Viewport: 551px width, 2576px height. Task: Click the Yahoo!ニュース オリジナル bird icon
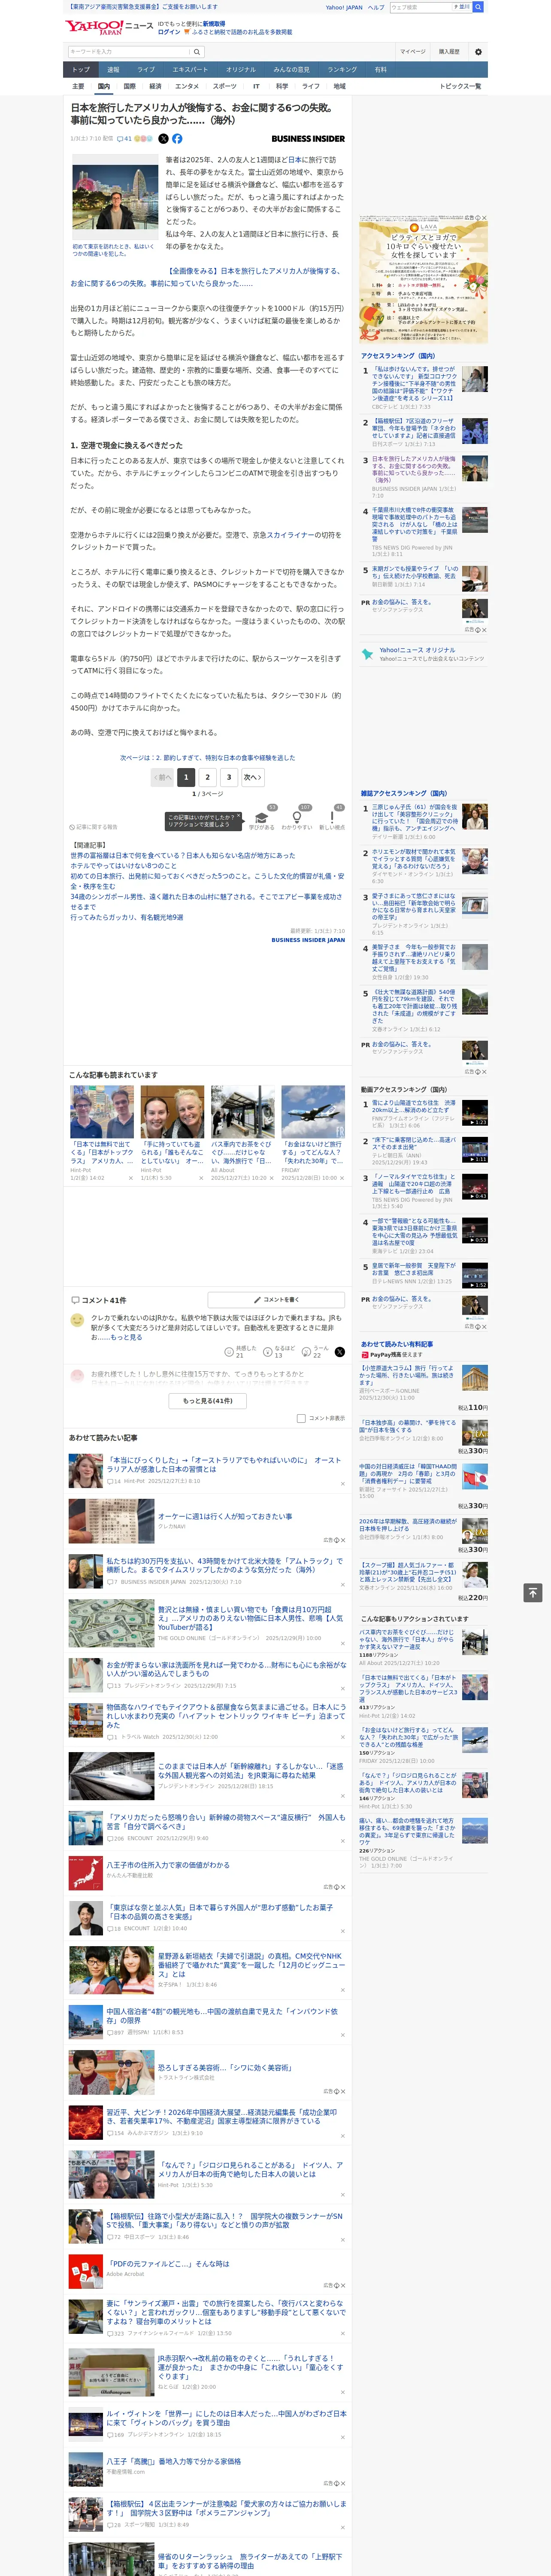pos(368,654)
